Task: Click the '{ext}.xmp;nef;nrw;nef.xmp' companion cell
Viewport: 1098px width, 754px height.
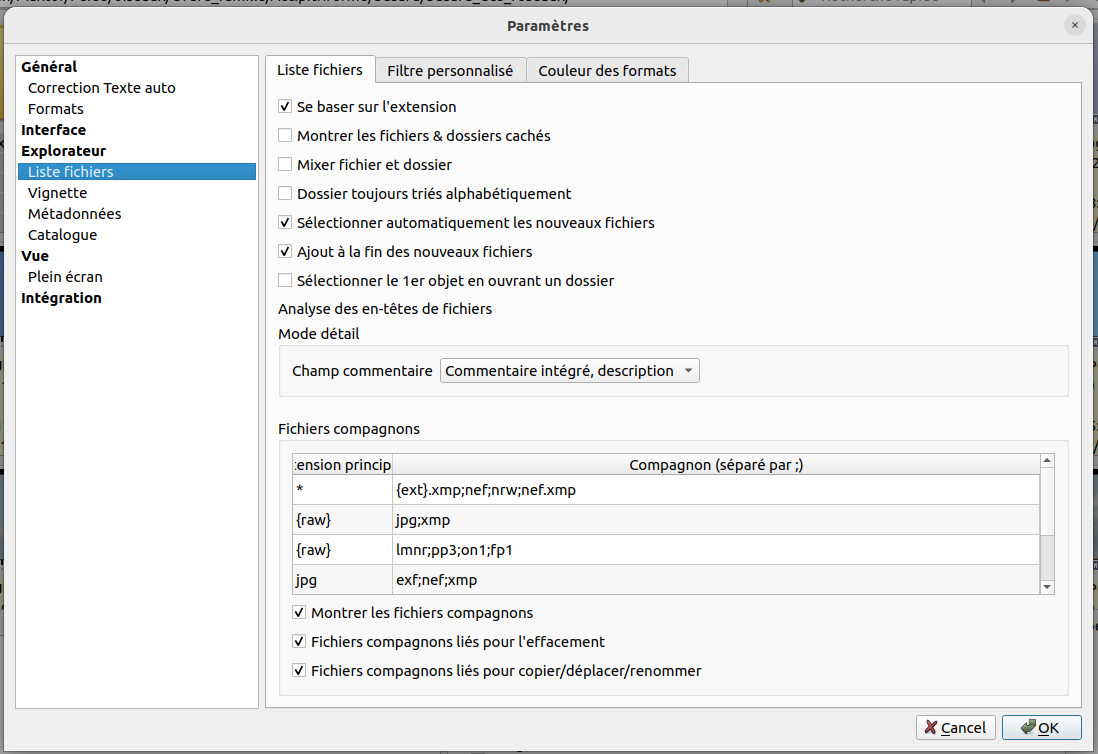Action: [x=715, y=490]
